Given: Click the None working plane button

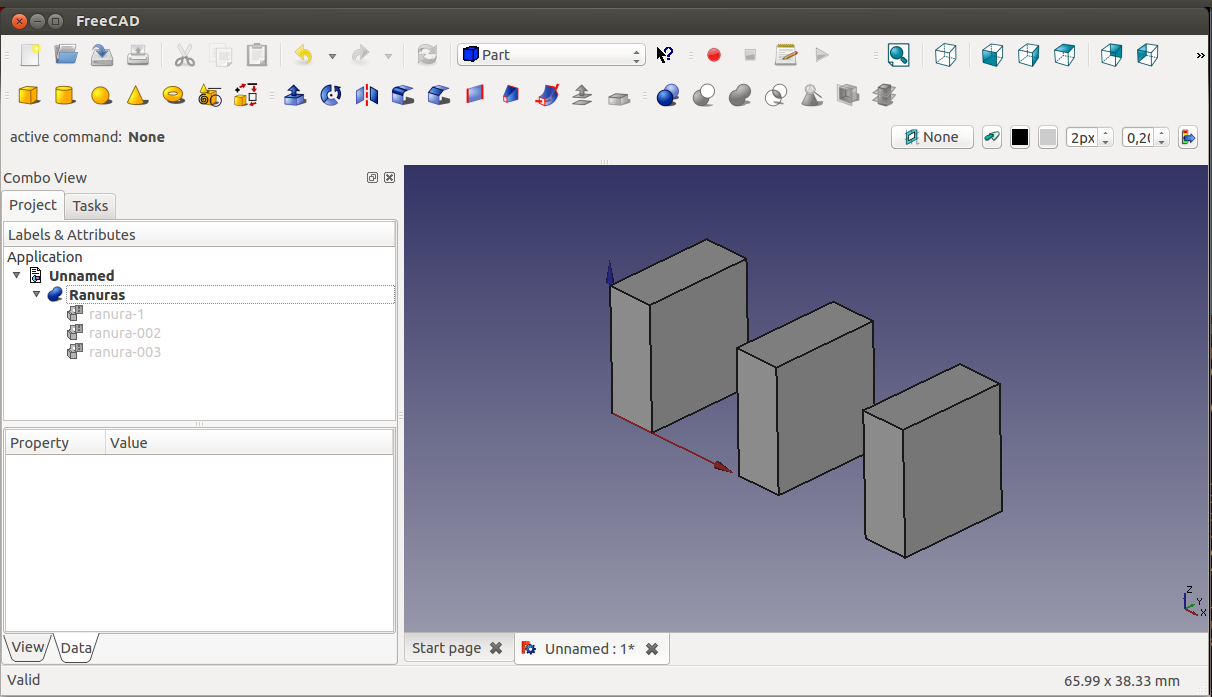Looking at the screenshot, I should (932, 138).
